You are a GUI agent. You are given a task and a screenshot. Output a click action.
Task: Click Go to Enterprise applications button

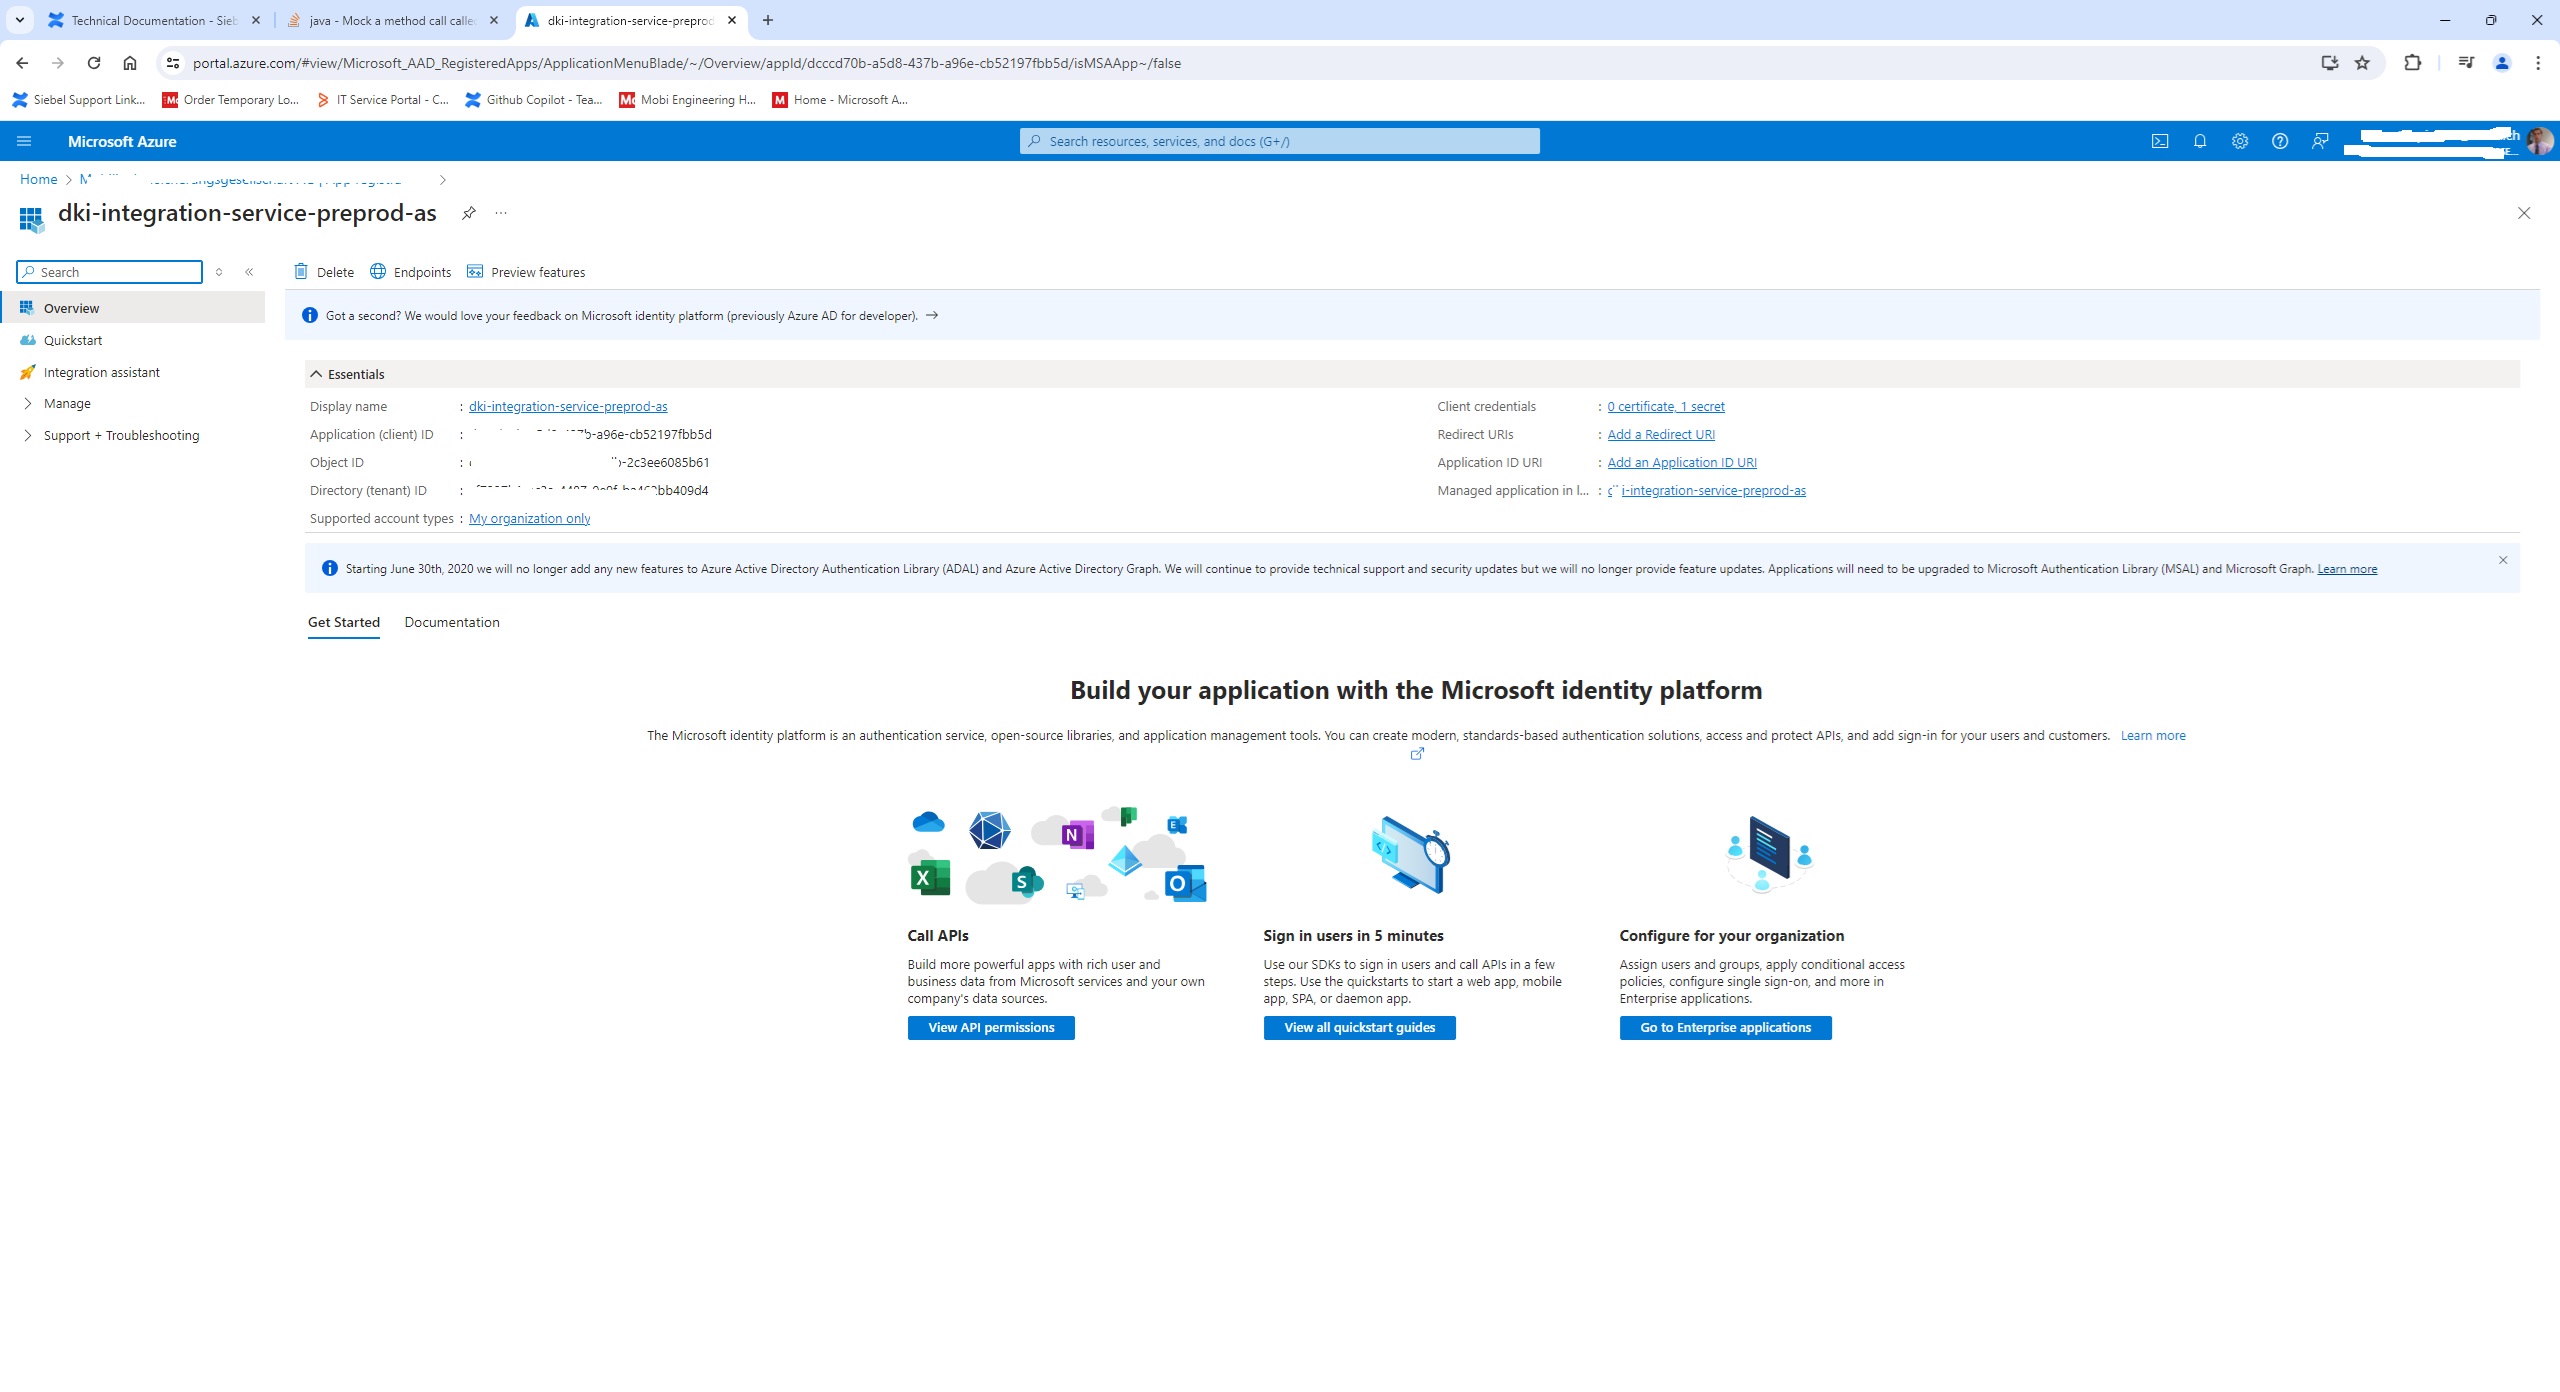coord(1726,1028)
